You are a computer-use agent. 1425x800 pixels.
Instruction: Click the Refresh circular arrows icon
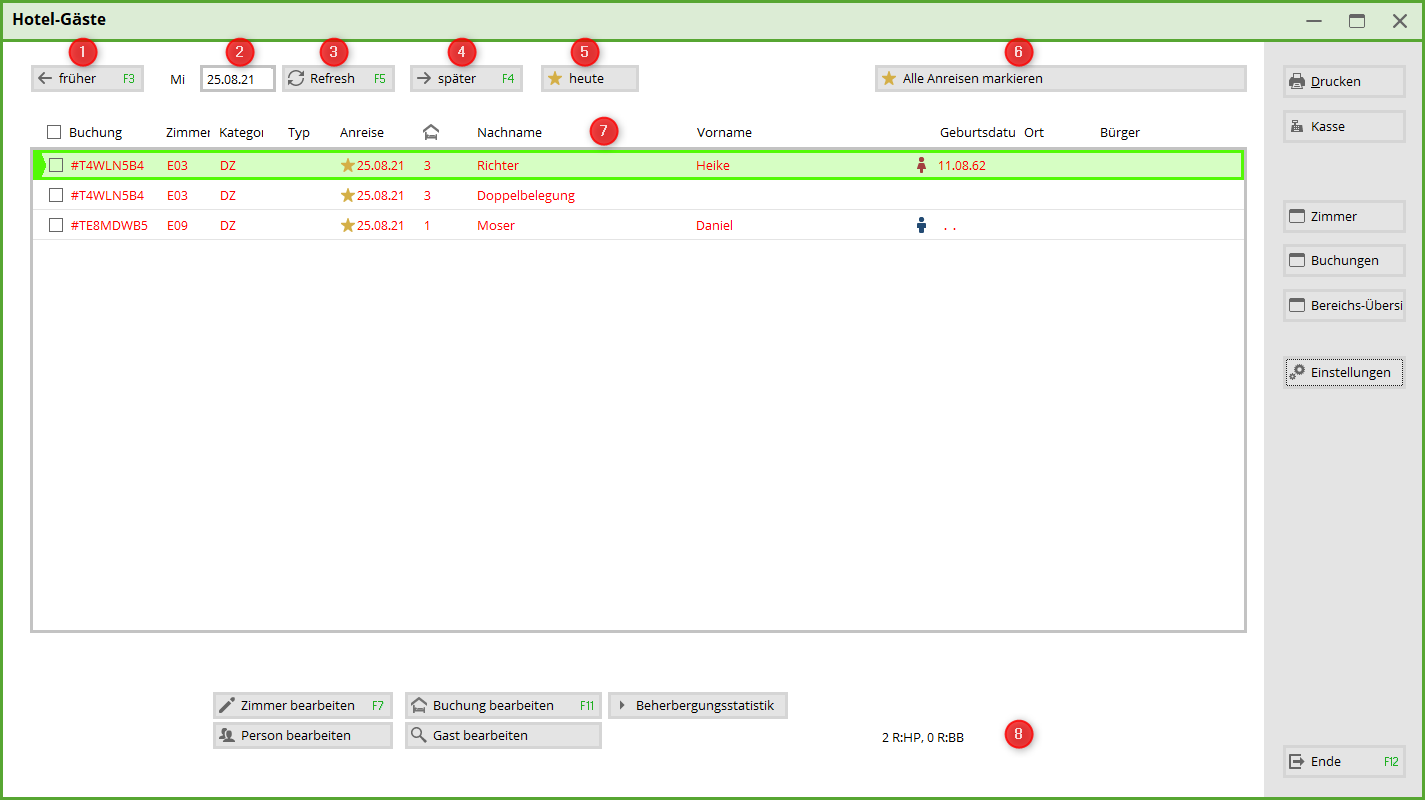click(296, 78)
